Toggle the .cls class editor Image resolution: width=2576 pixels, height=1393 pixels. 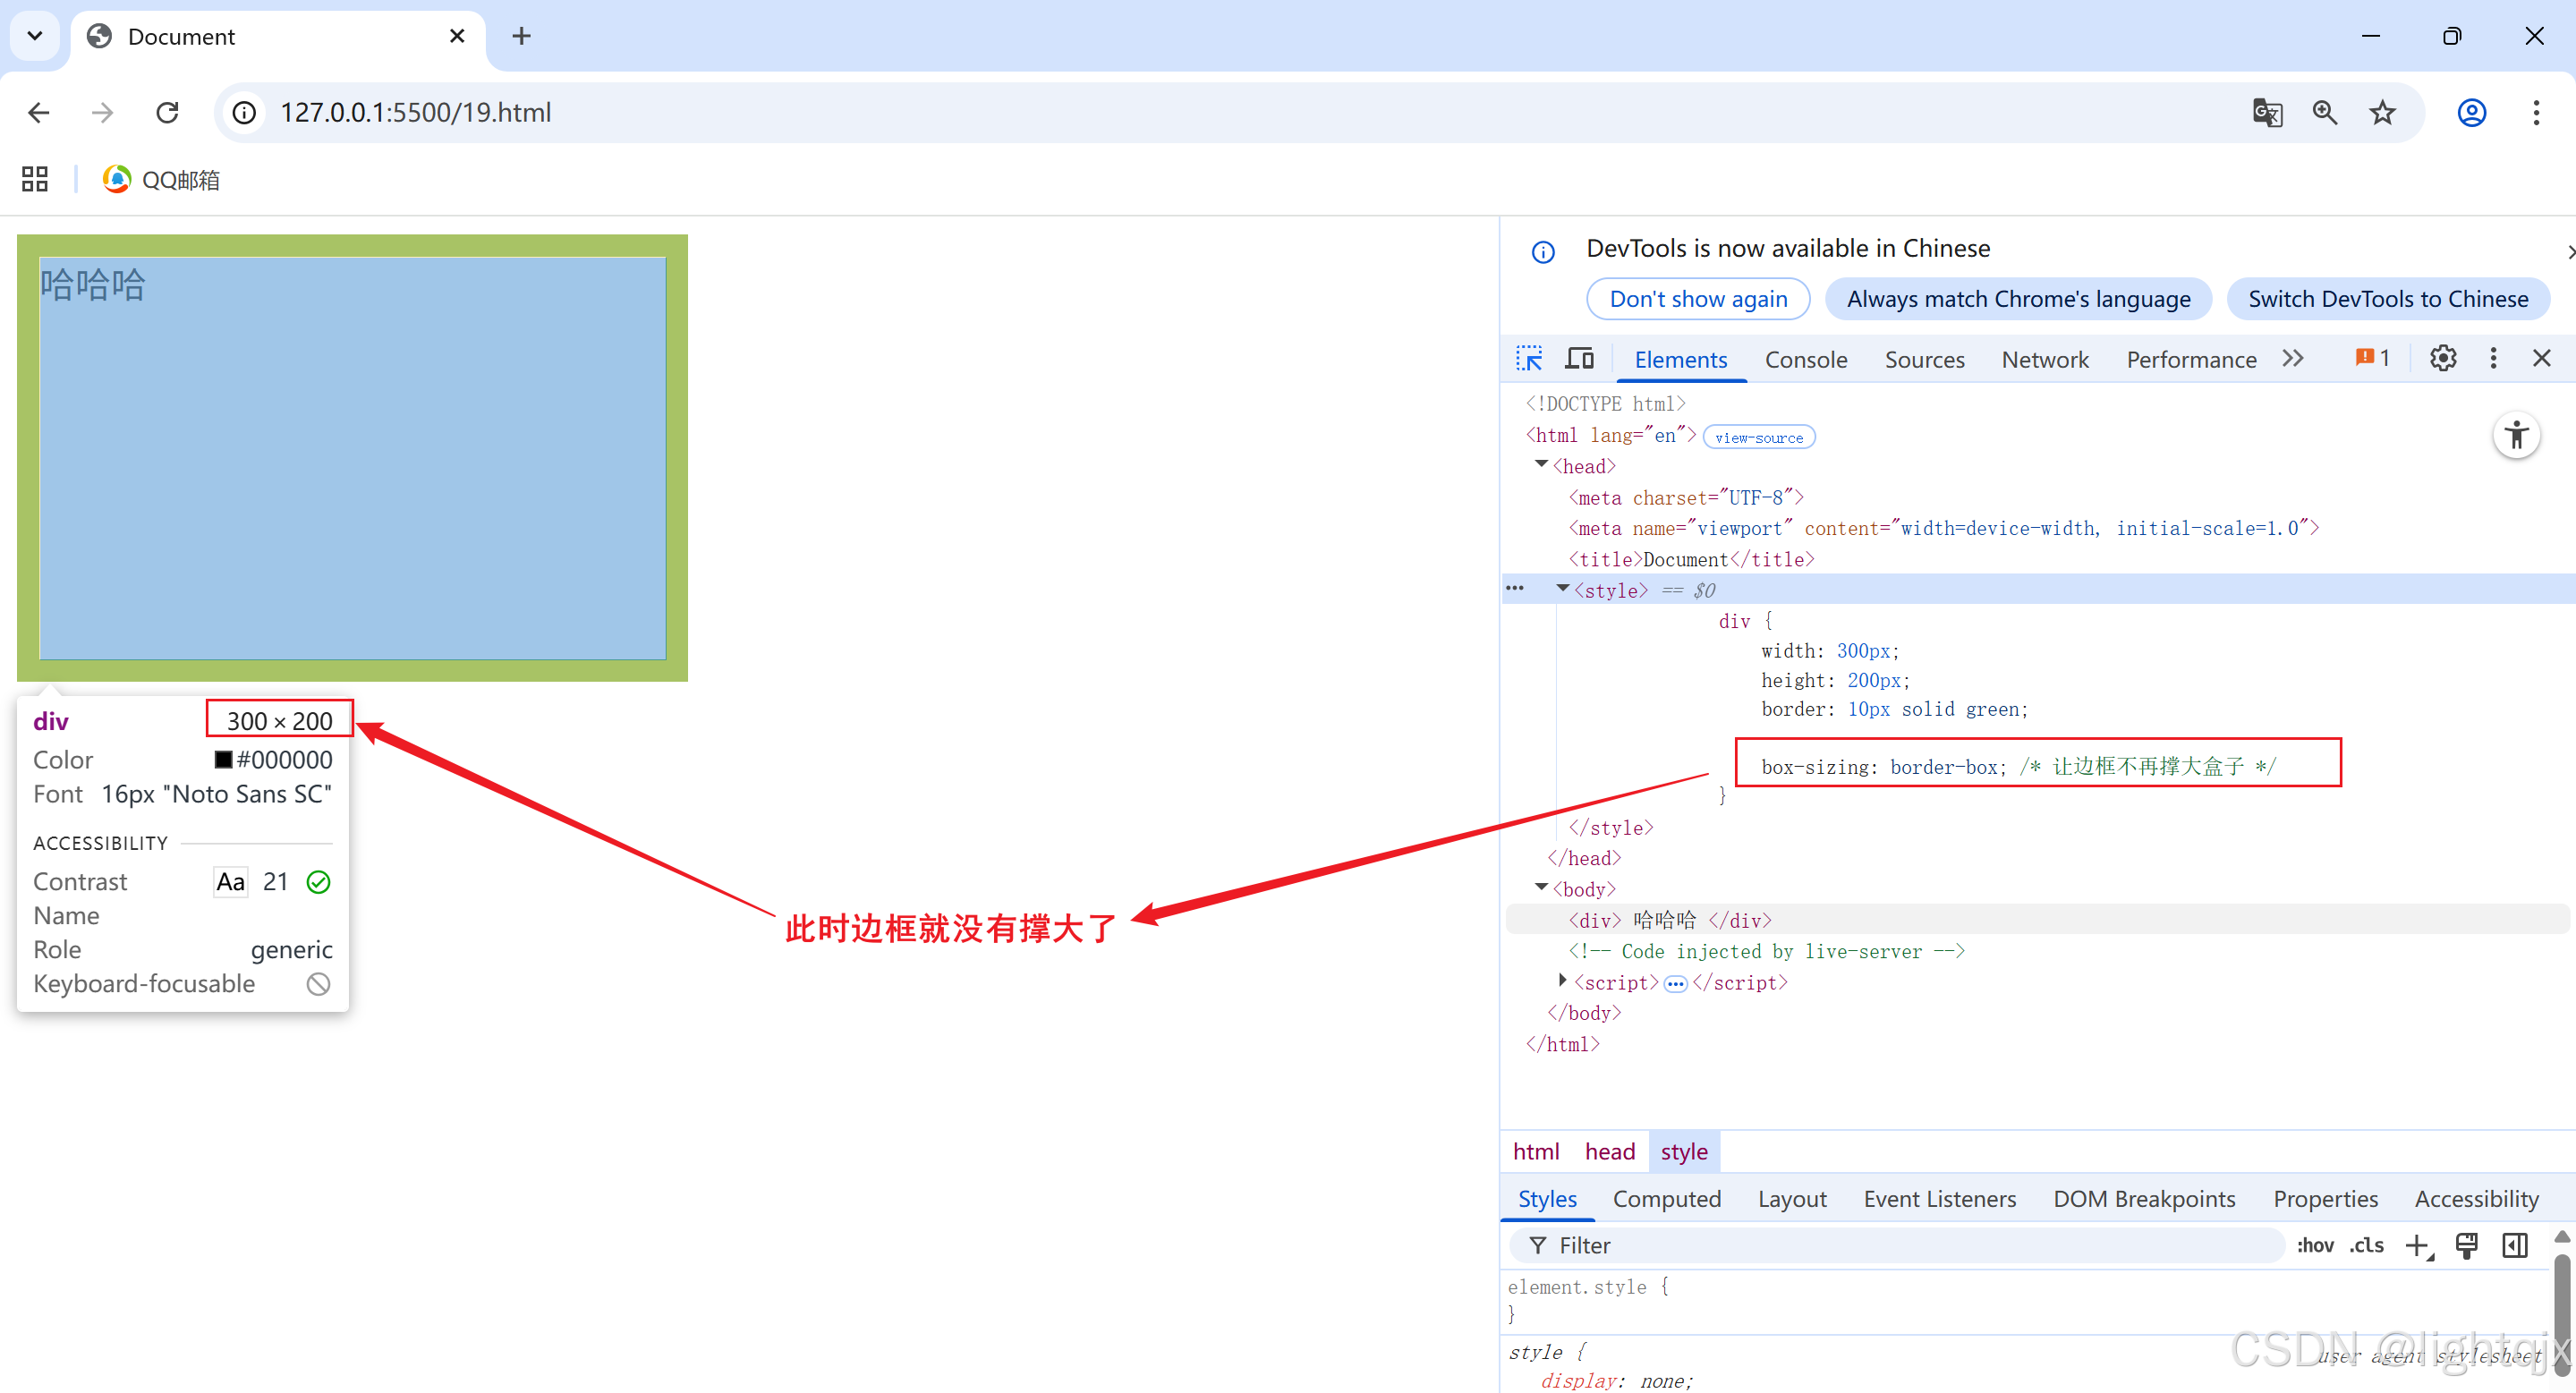[x=2366, y=1246]
